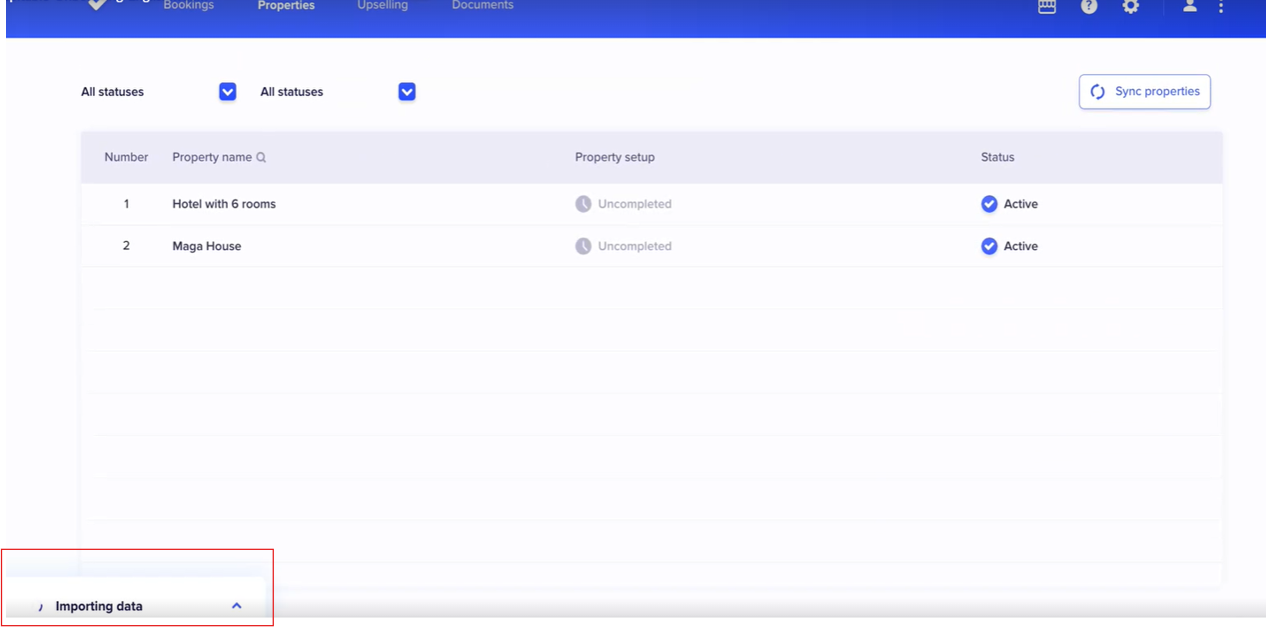Open the first All statuses dropdown
The width and height of the screenshot is (1266, 627).
pos(227,92)
